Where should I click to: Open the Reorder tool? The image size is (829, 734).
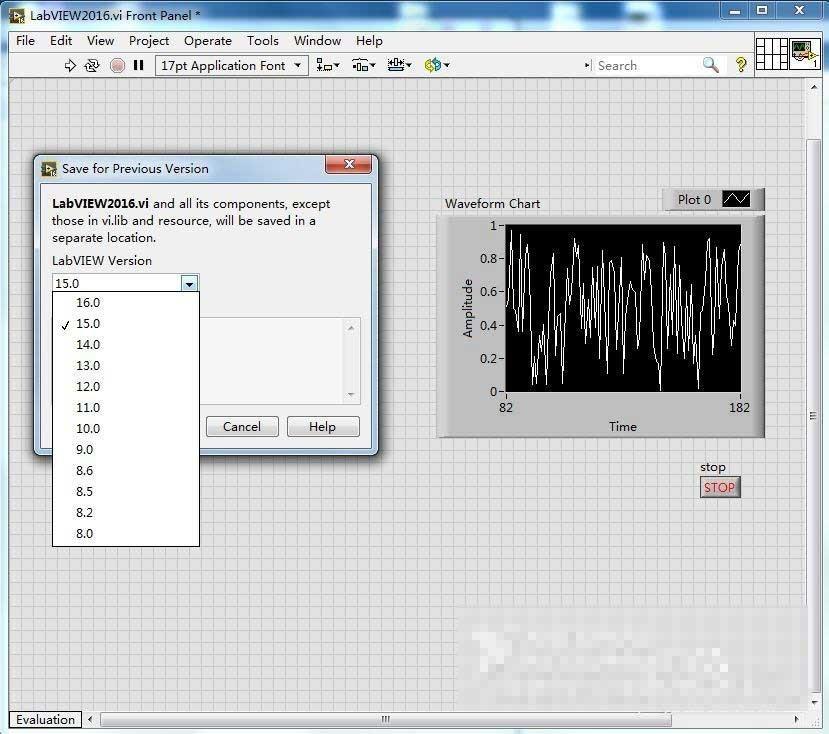[436, 66]
